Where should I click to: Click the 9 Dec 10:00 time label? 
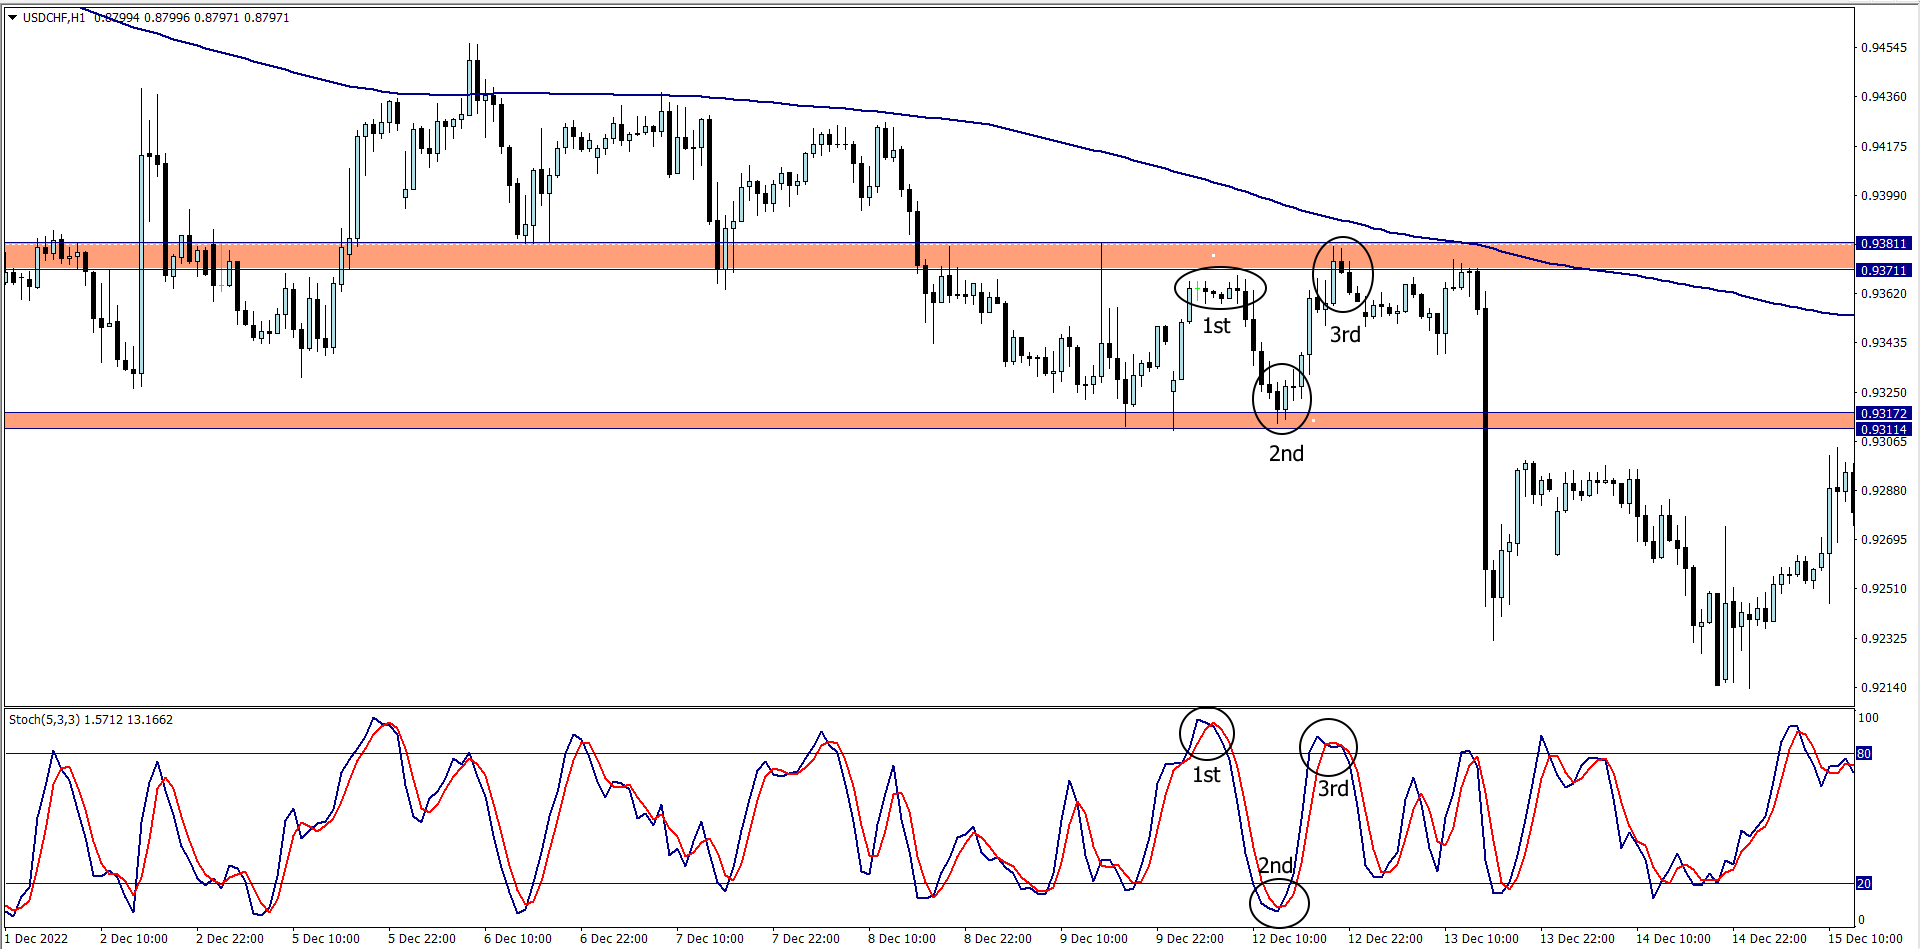click(x=1094, y=939)
